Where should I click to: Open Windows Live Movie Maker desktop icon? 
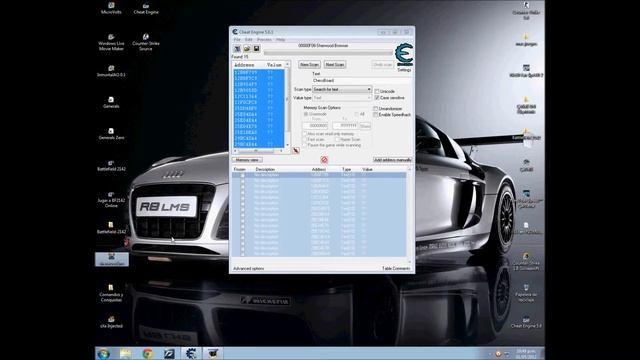tap(111, 42)
